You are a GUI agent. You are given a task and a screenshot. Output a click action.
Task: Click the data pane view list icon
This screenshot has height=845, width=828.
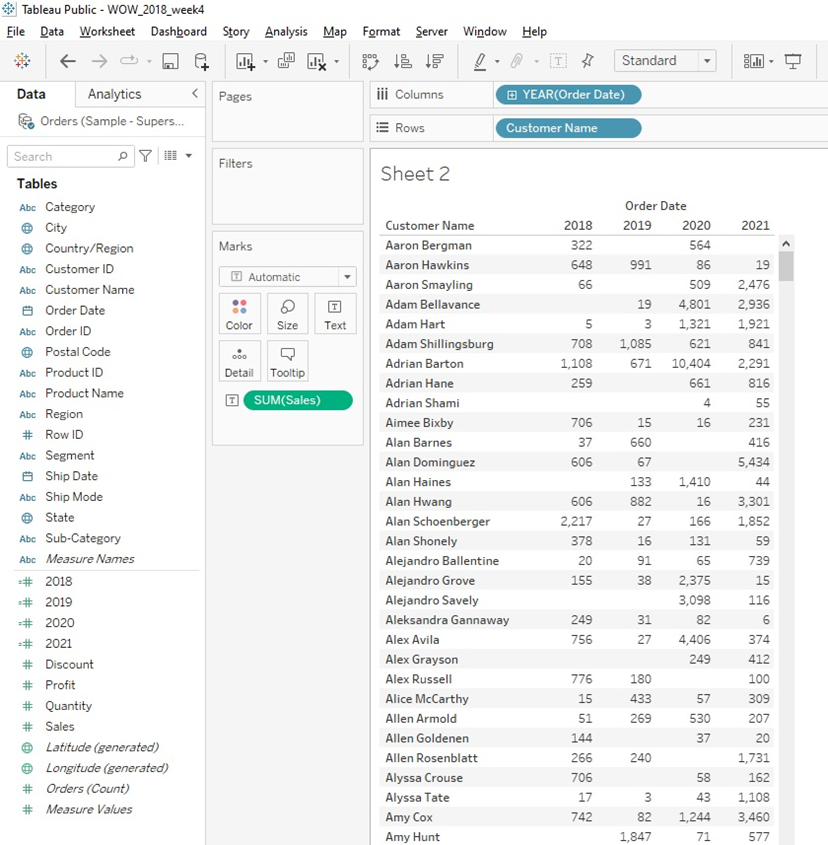tap(170, 156)
